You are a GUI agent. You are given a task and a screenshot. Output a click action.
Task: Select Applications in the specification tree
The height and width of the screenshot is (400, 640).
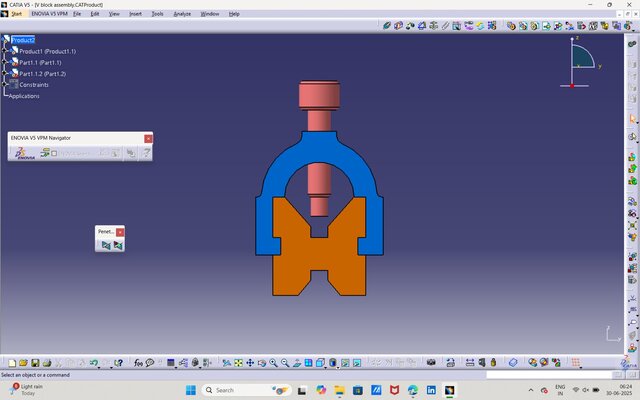[x=29, y=96]
